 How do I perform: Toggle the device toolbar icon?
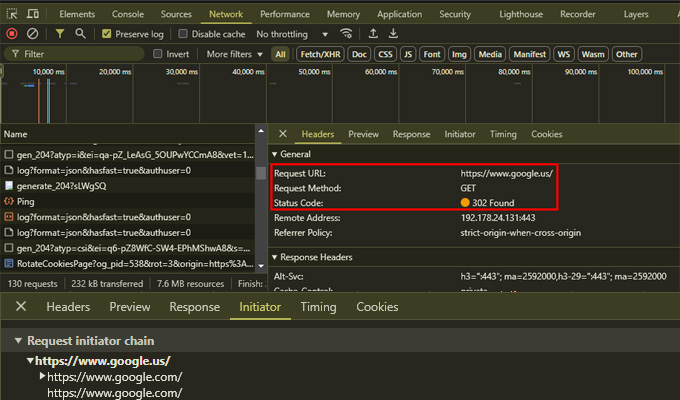[x=33, y=15]
